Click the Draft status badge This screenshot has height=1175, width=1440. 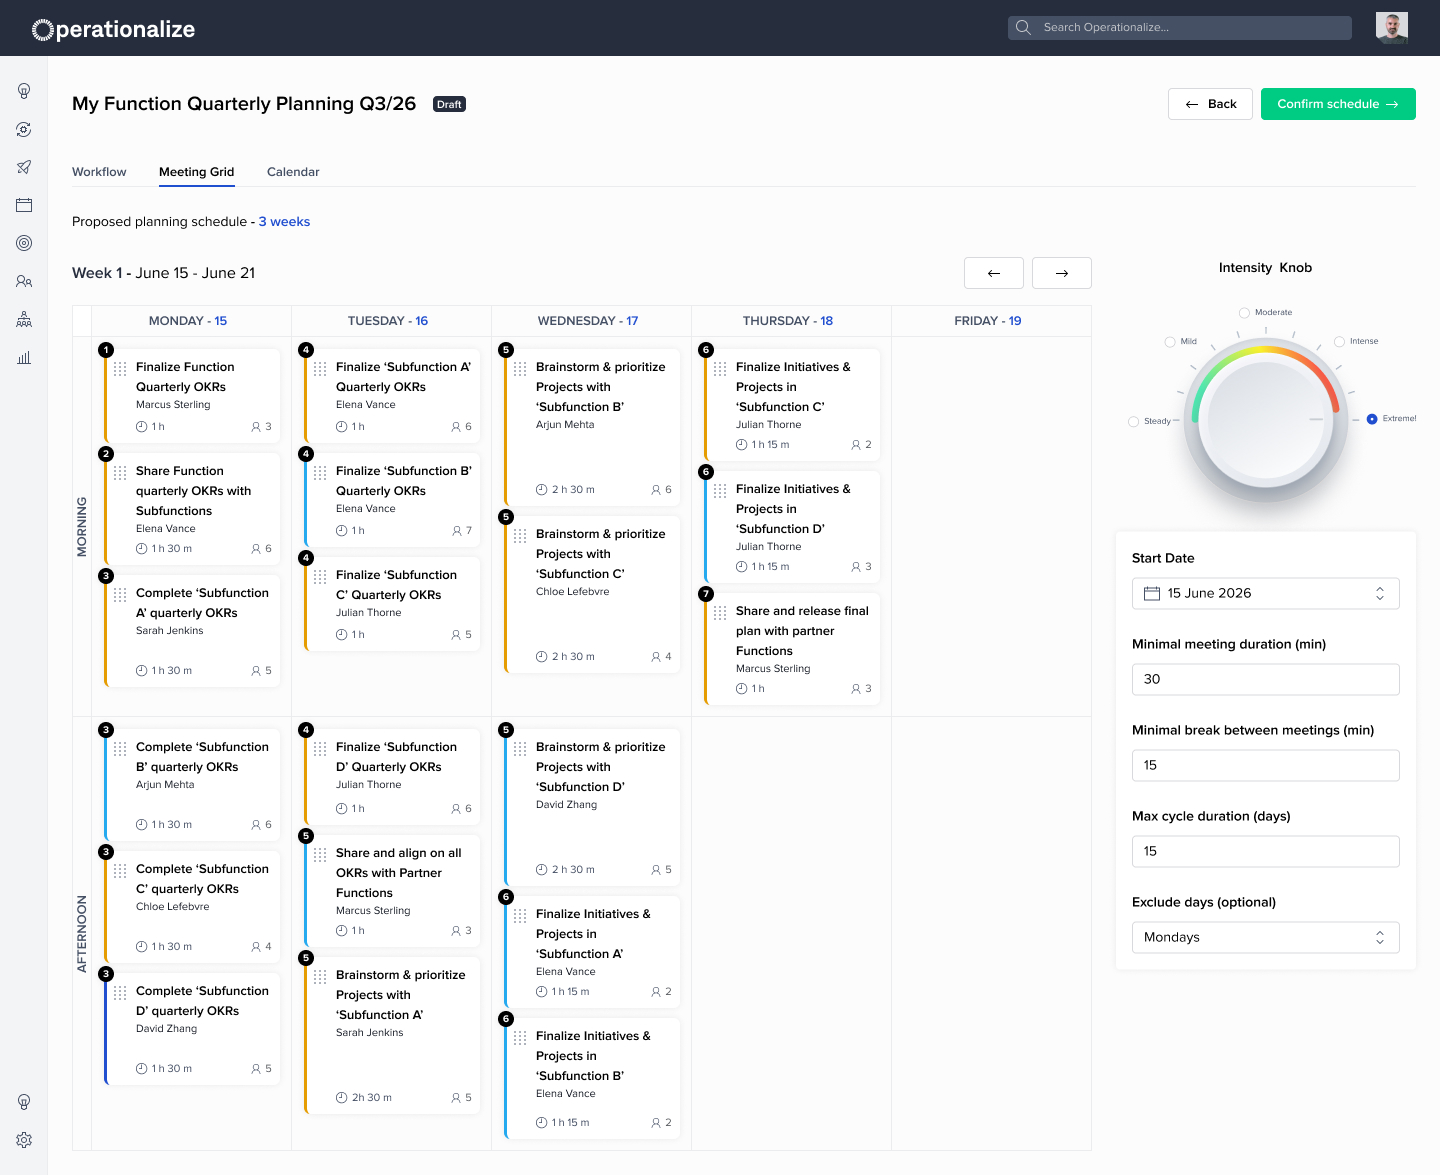(x=449, y=104)
